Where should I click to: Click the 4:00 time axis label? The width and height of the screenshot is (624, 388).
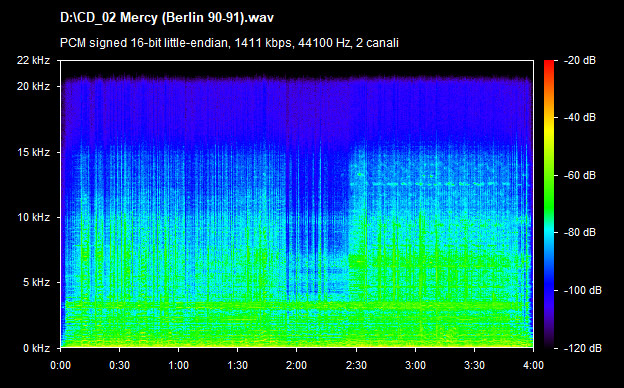[x=533, y=365]
